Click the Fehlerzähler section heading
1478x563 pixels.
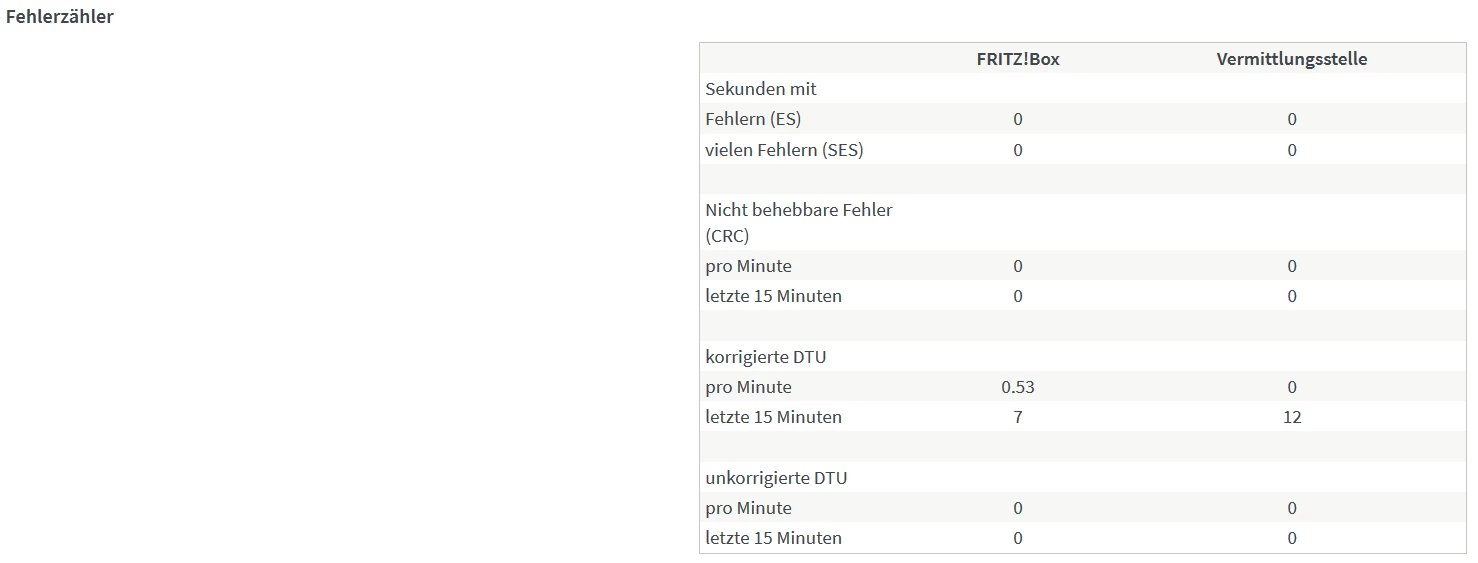pyautogui.click(x=59, y=17)
